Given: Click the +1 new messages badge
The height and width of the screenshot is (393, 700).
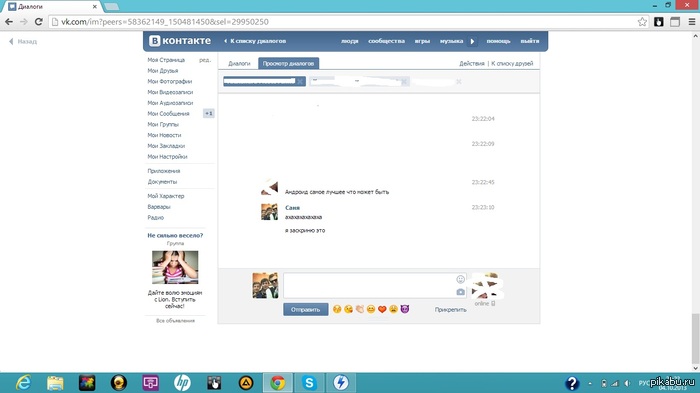Looking at the screenshot, I should (208, 113).
